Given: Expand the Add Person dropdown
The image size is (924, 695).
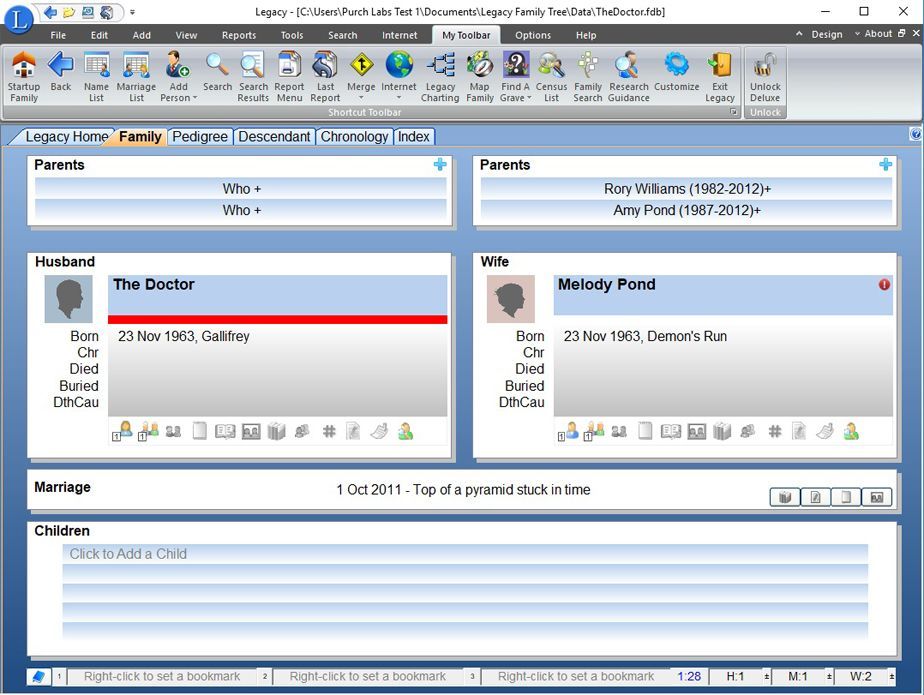Looking at the screenshot, I should (x=195, y=98).
